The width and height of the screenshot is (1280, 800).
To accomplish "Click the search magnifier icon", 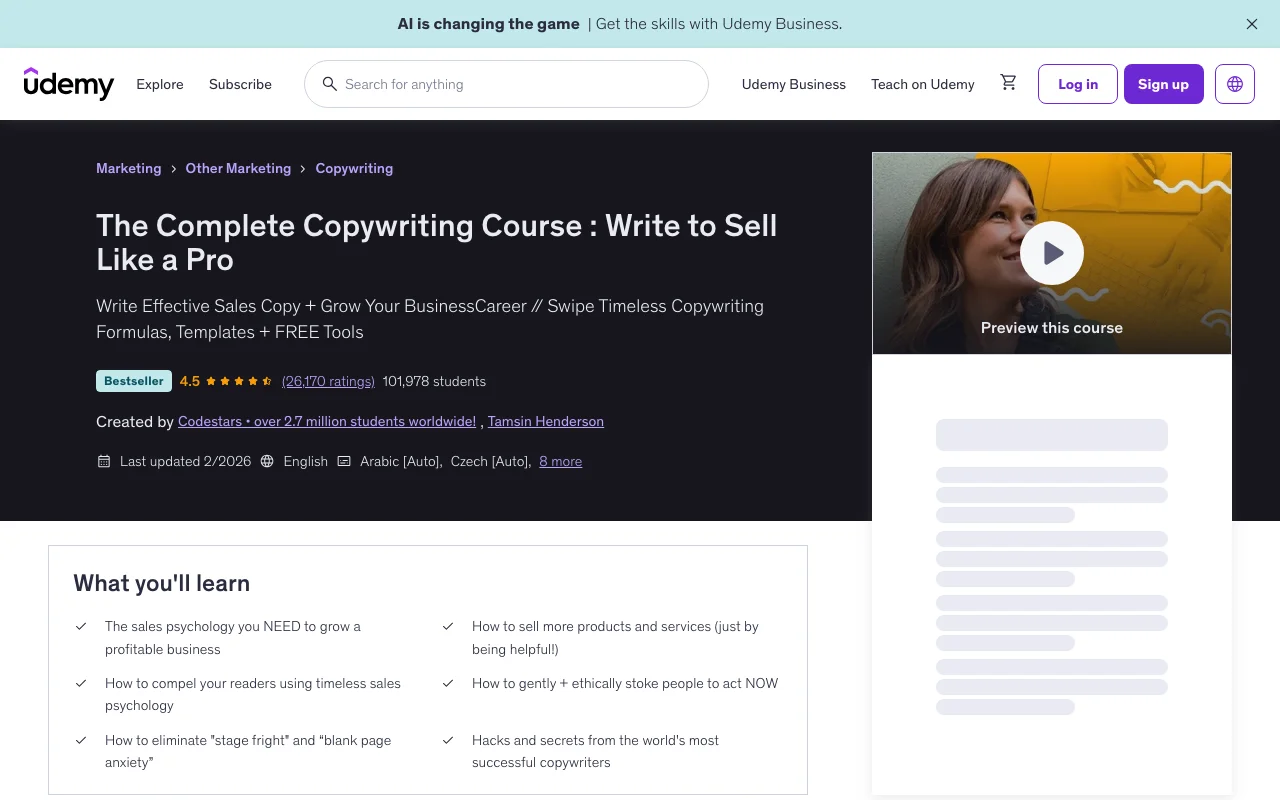I will [x=329, y=84].
